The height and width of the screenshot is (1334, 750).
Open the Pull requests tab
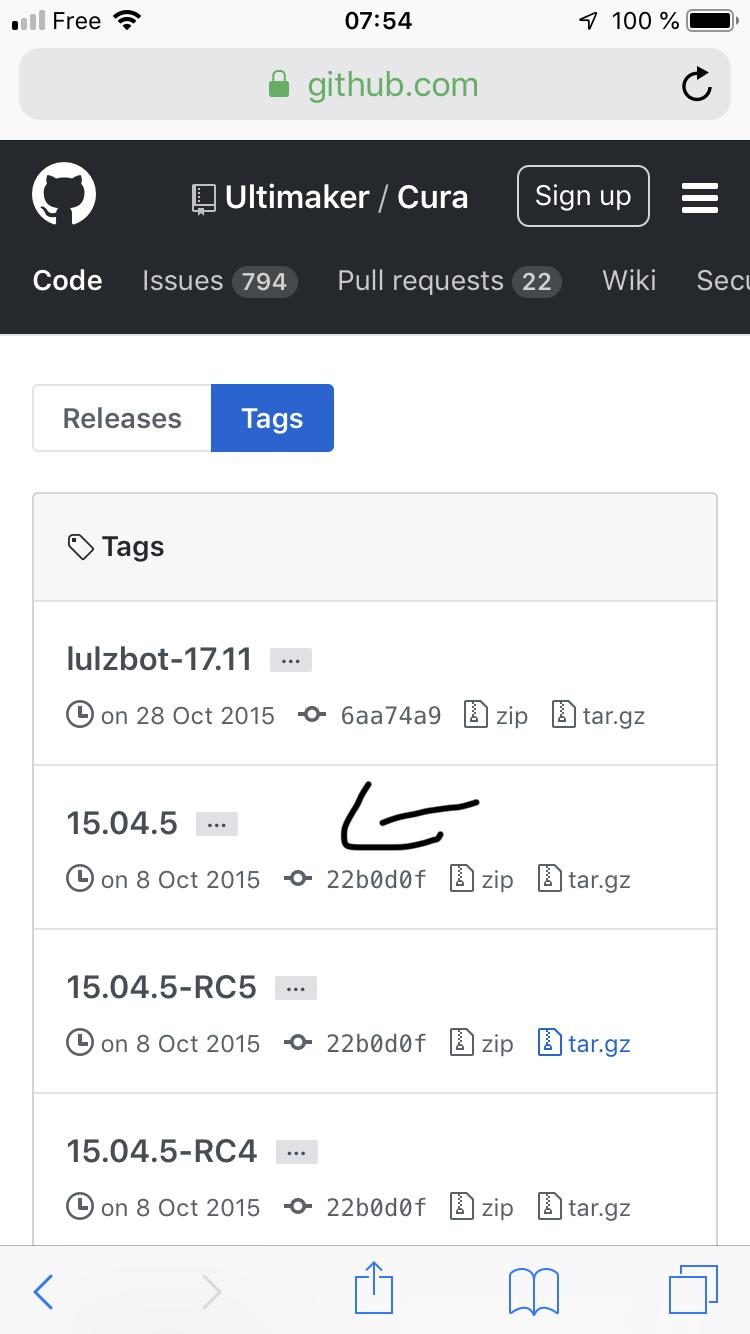coord(449,281)
